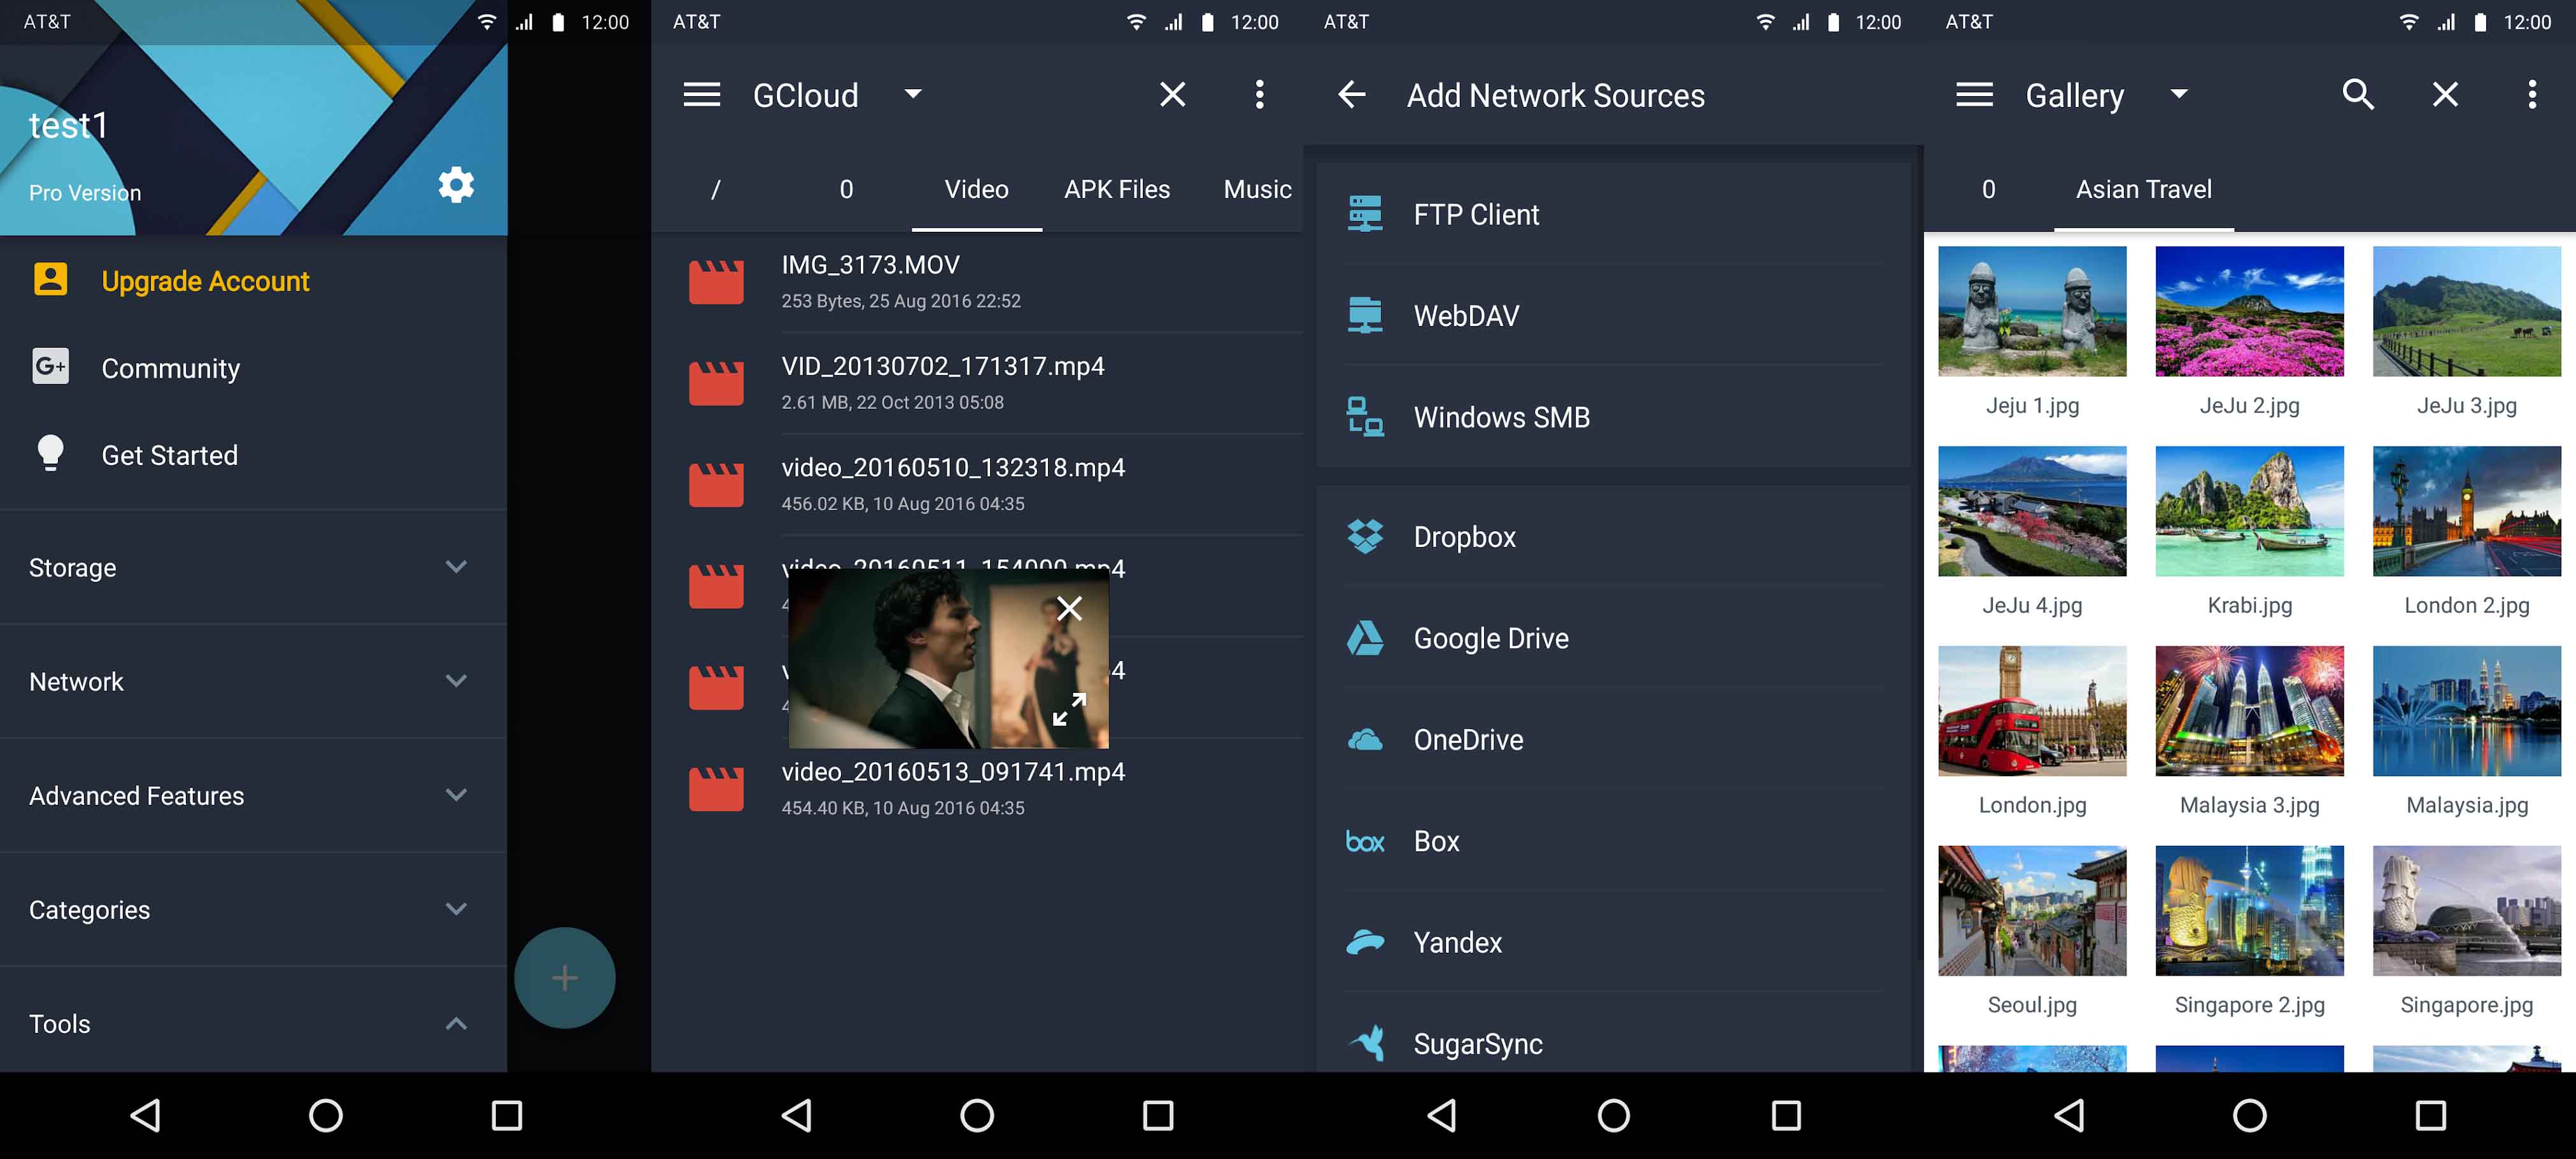Click the SugarSync bird icon

point(1367,1043)
